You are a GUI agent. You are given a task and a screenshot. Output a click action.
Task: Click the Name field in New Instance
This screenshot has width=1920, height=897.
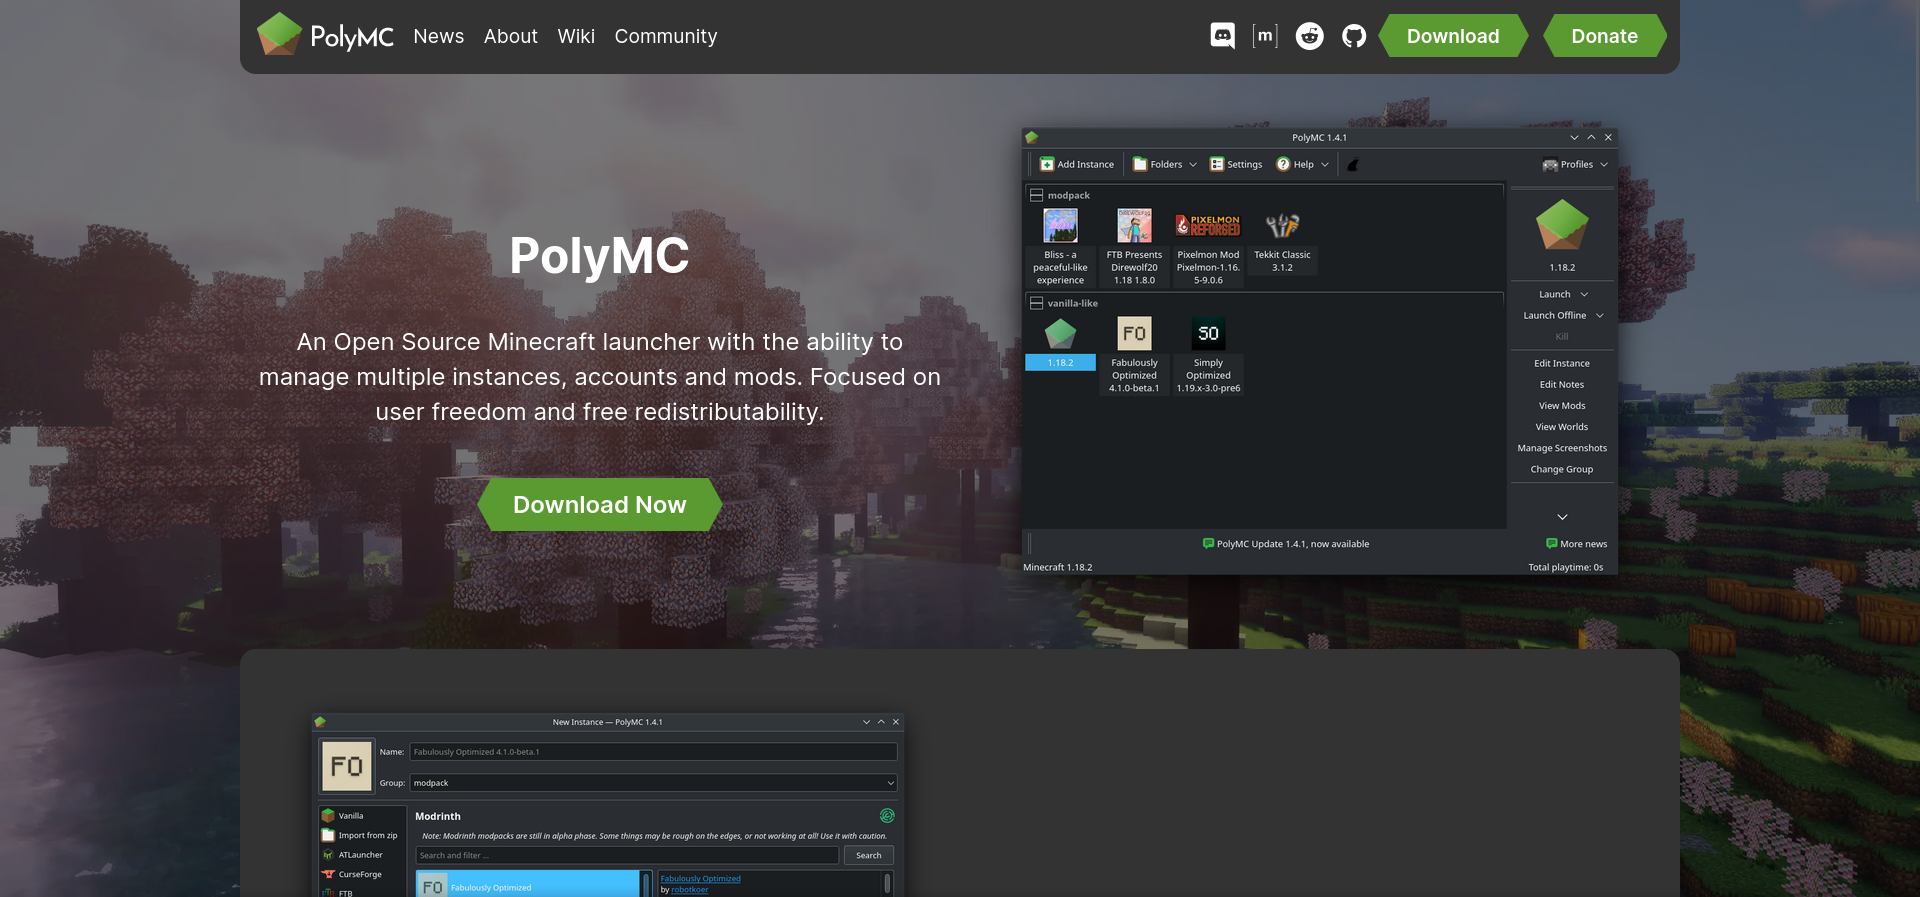tap(653, 752)
